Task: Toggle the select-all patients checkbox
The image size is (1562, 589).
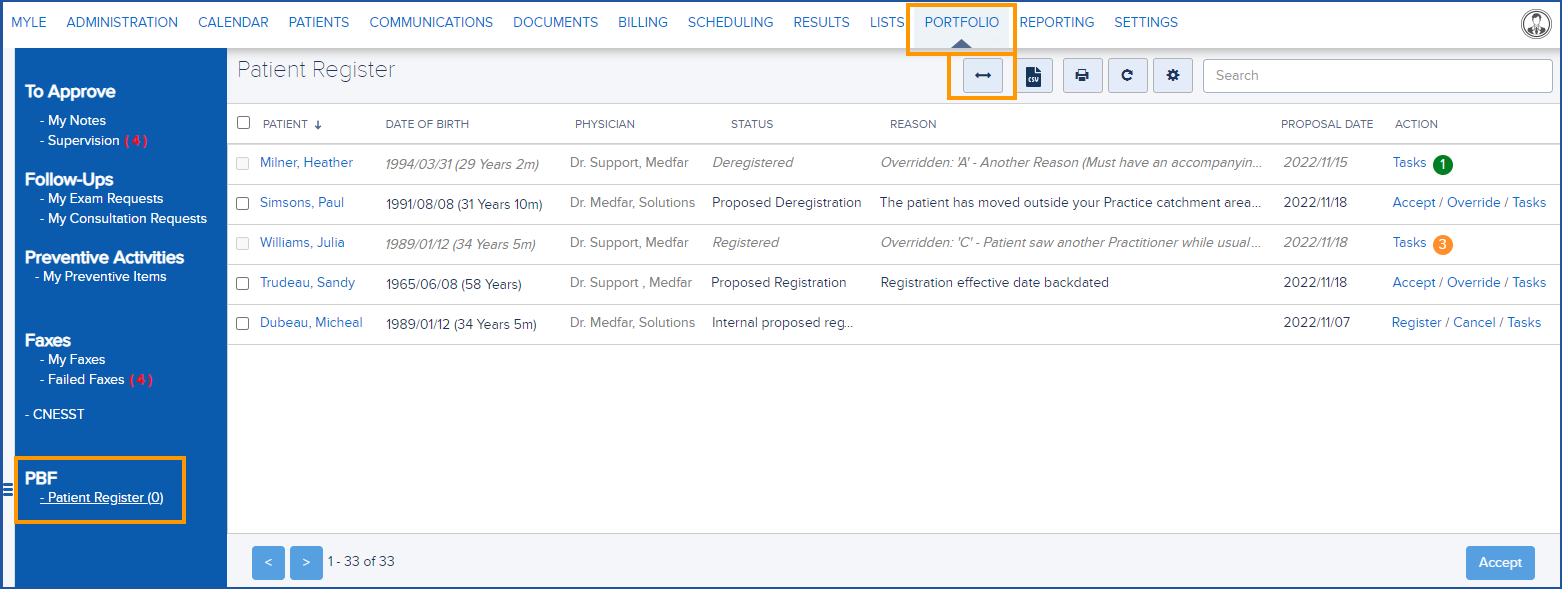Action: [x=244, y=123]
